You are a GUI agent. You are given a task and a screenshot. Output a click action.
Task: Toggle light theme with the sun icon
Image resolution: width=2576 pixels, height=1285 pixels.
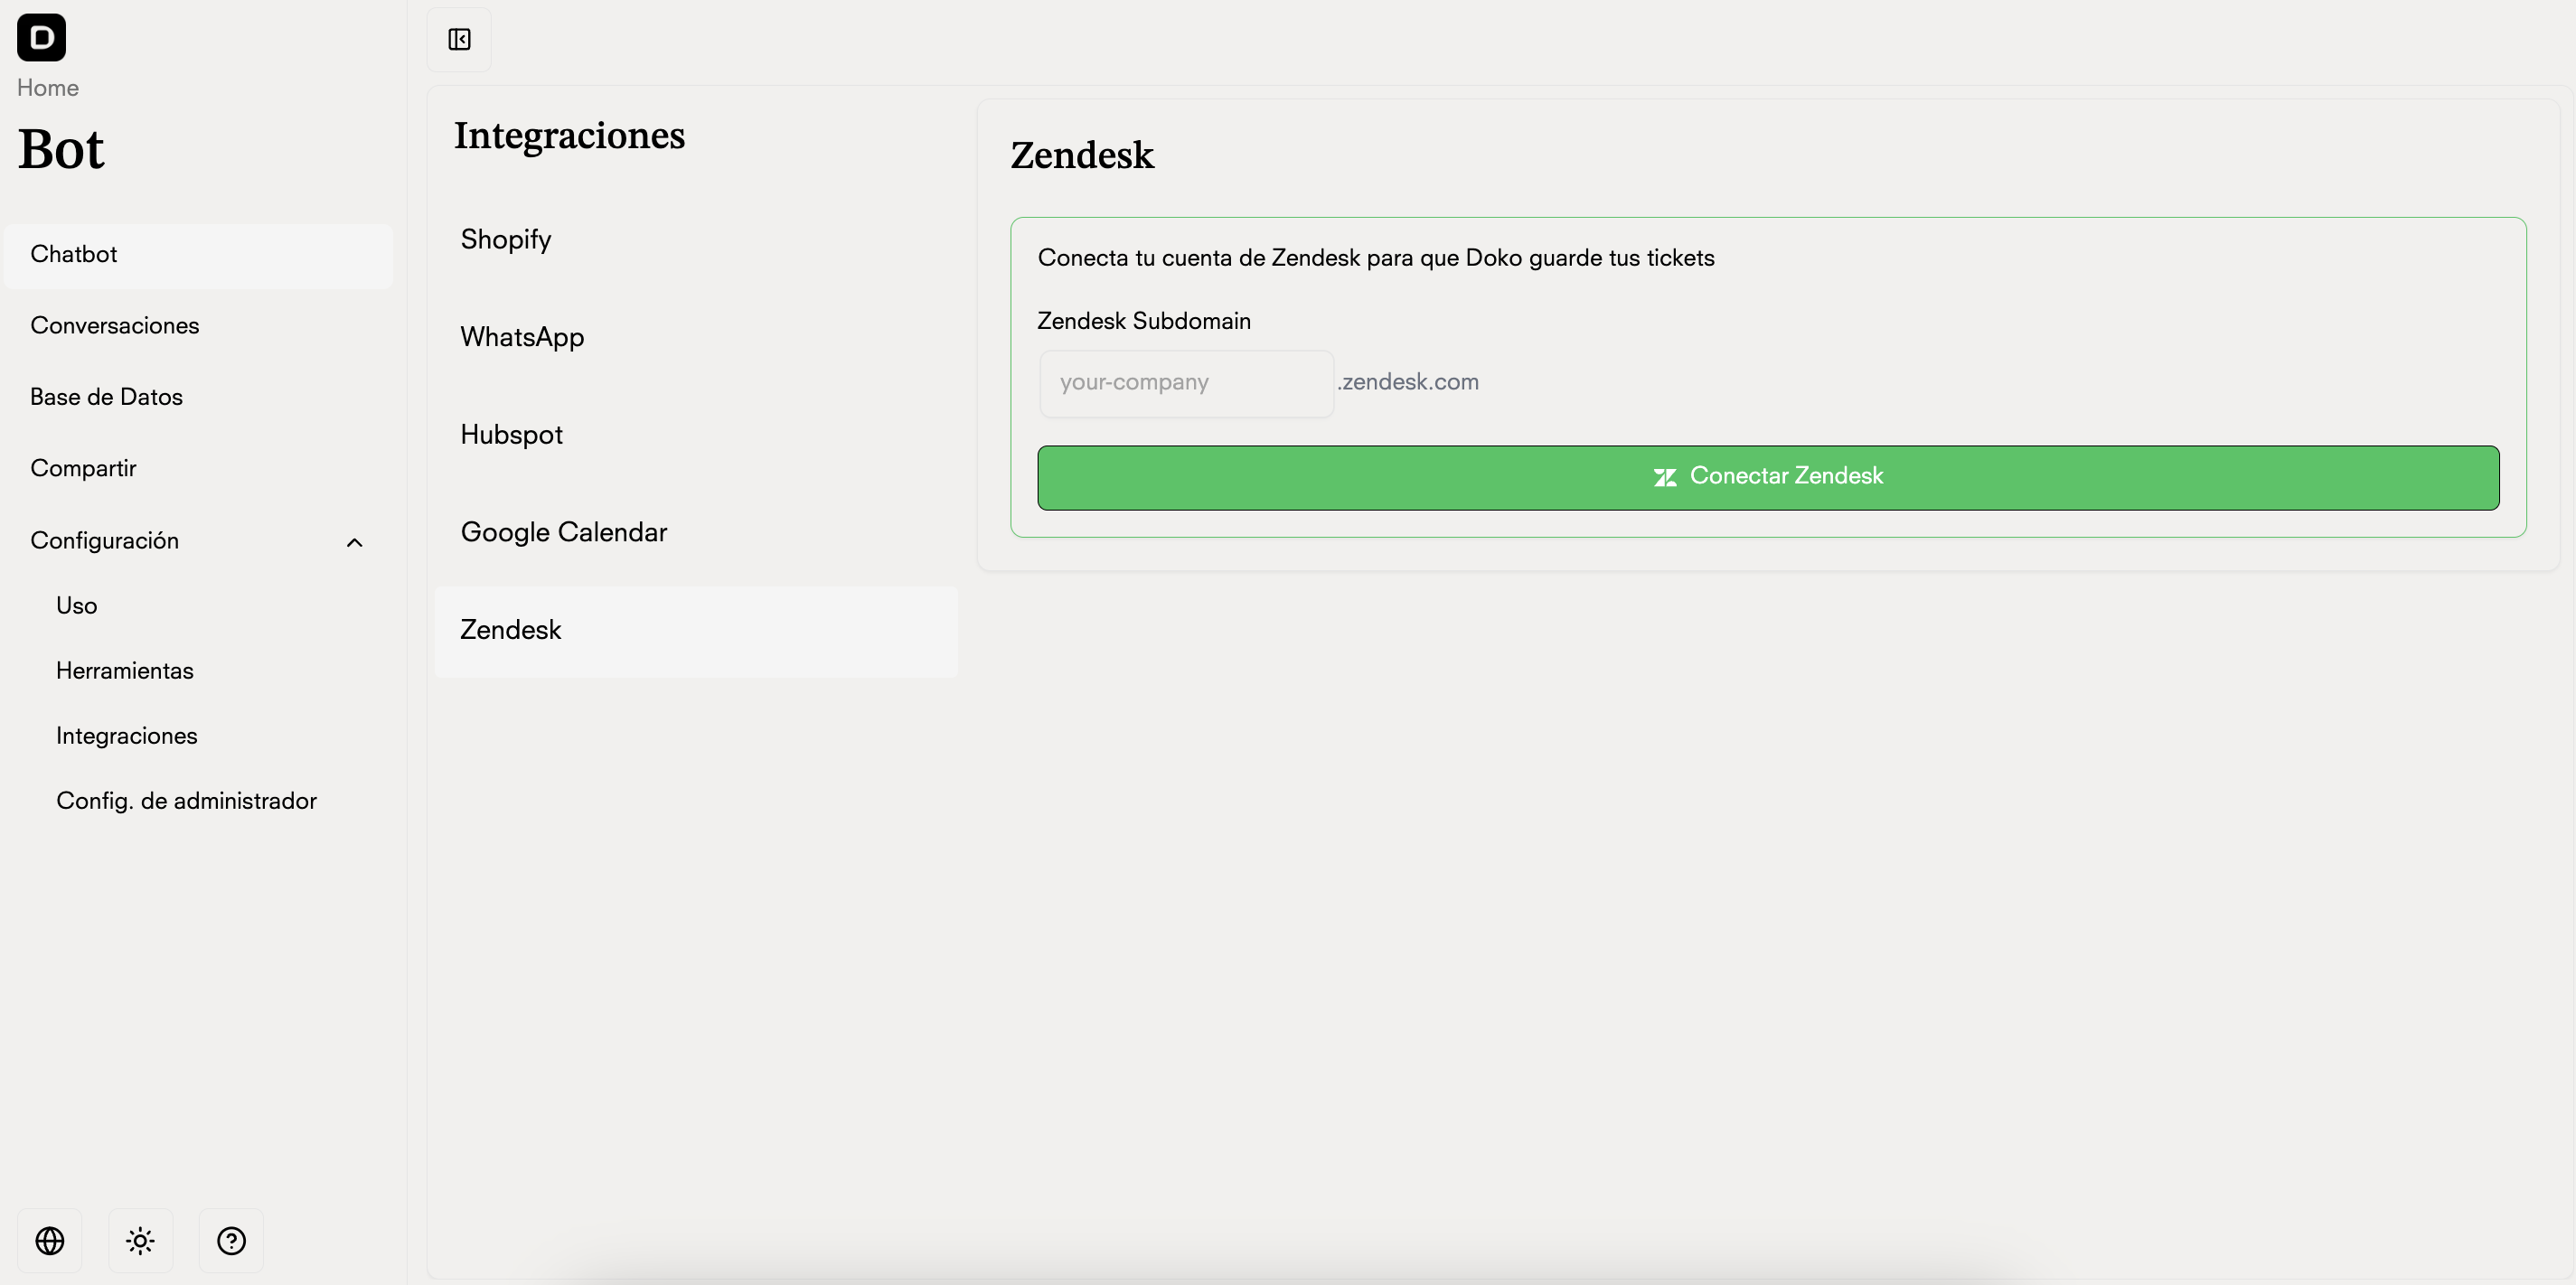click(x=140, y=1240)
